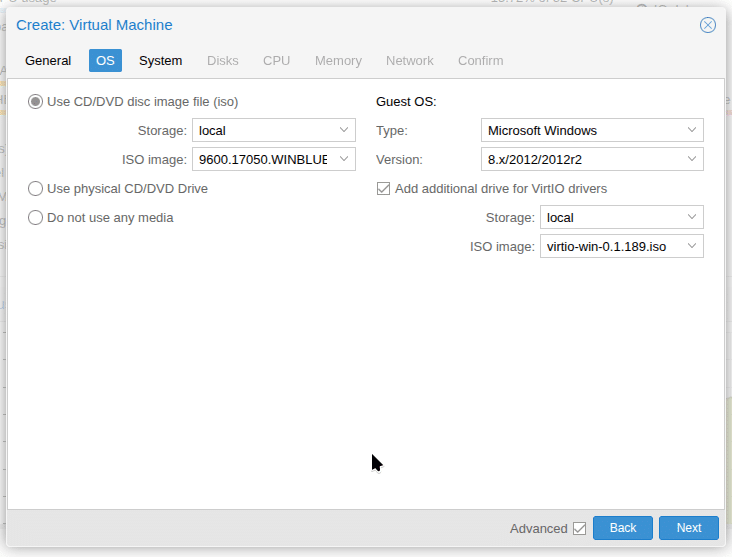
Task: Switch to the General tab
Action: 48,60
